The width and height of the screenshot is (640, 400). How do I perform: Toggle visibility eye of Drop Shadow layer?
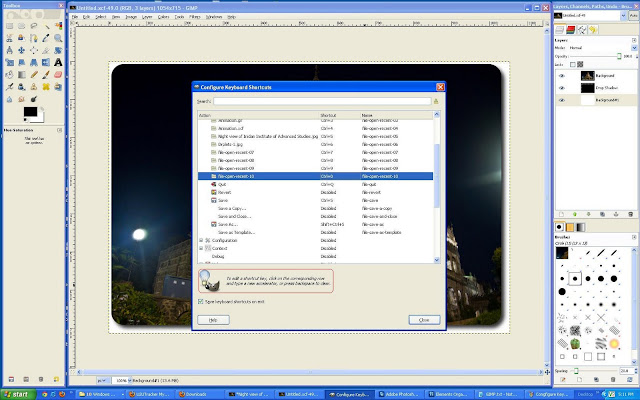coord(562,88)
